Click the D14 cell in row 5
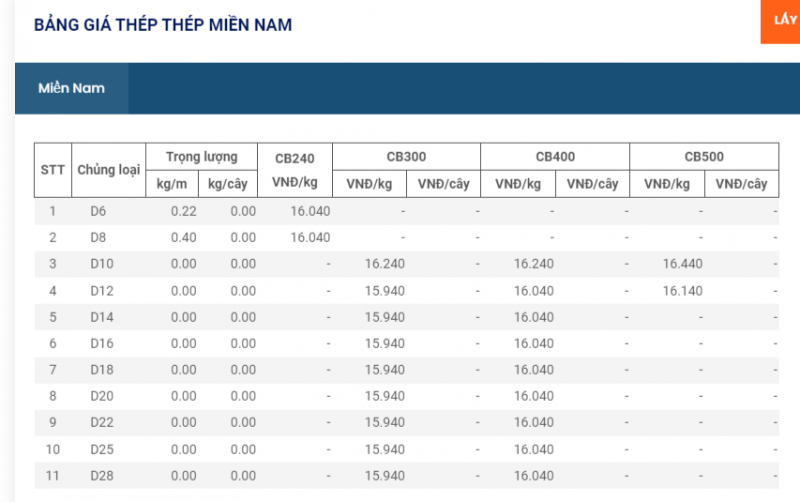The width and height of the screenshot is (800, 502). pyautogui.click(x=102, y=317)
